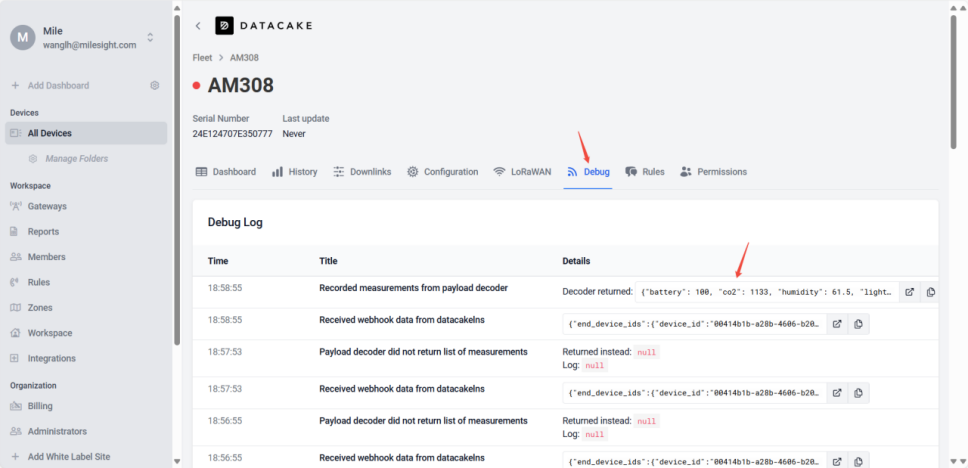Open workspace switcher chevrons next to Mile

point(150,37)
